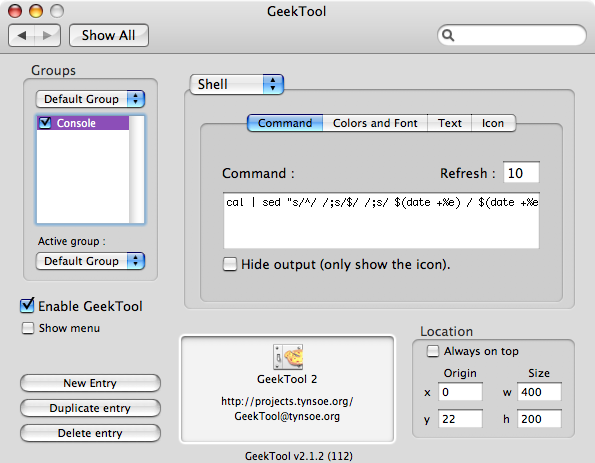Click the GeekTool v2.1.2 (112) version text

click(x=299, y=456)
